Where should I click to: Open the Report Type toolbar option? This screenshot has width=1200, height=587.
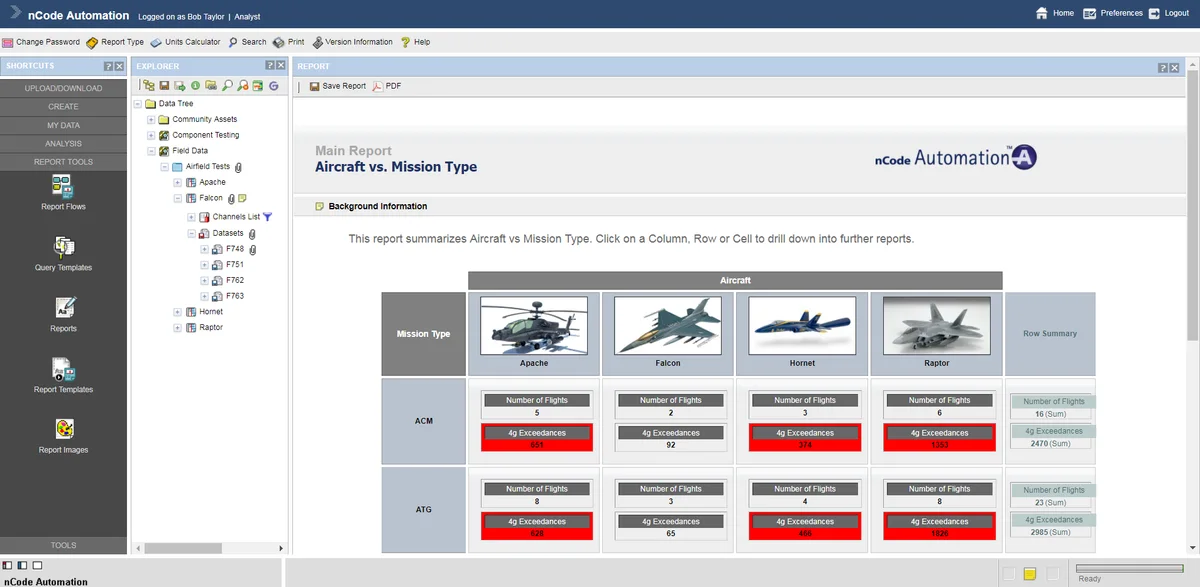pyautogui.click(x=115, y=42)
